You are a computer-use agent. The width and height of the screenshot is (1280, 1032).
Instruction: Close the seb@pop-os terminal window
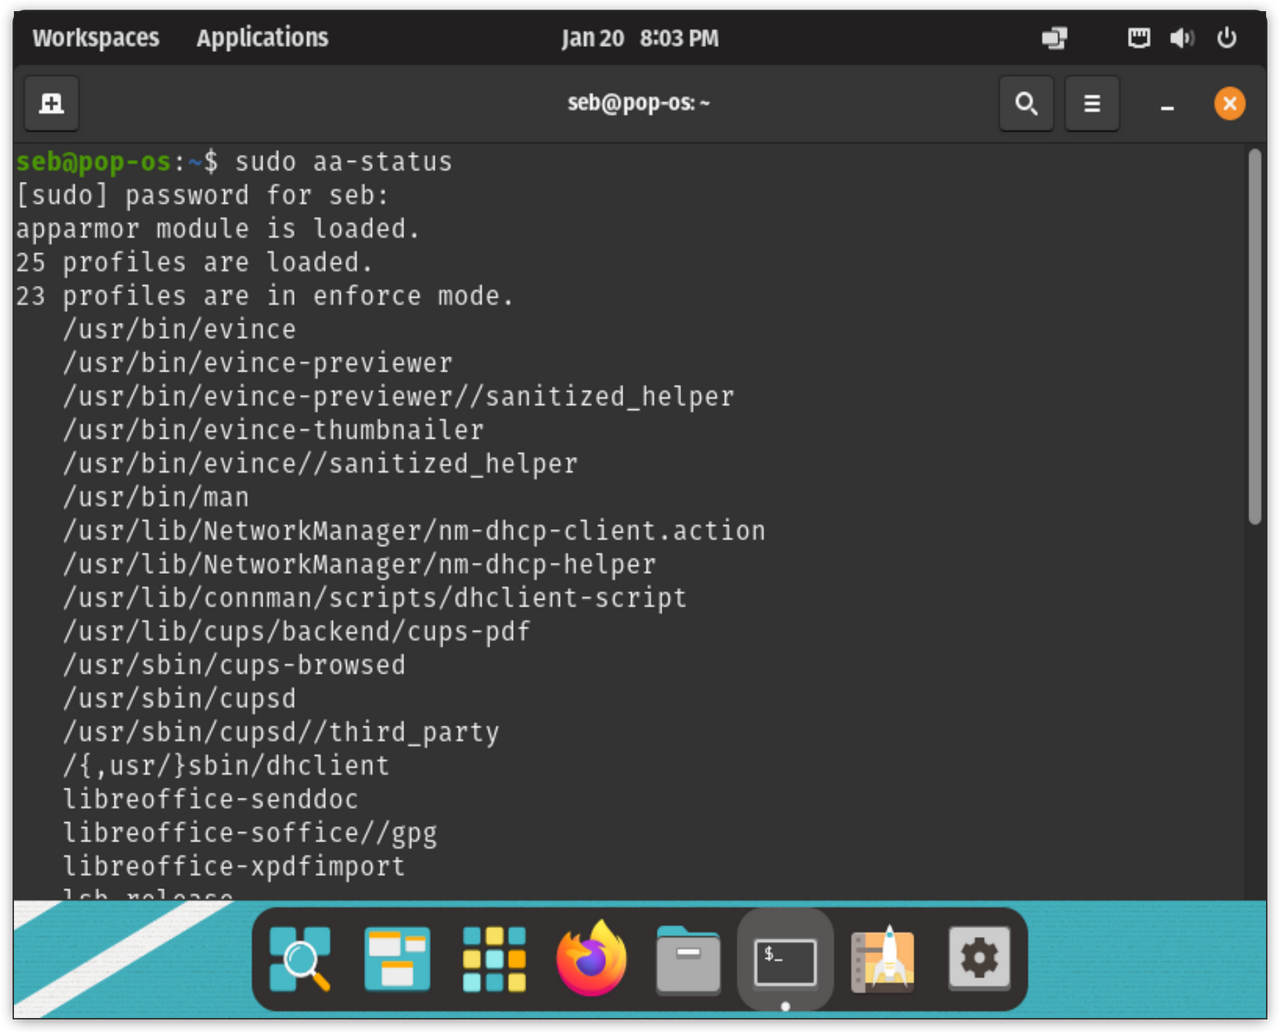[x=1229, y=103]
